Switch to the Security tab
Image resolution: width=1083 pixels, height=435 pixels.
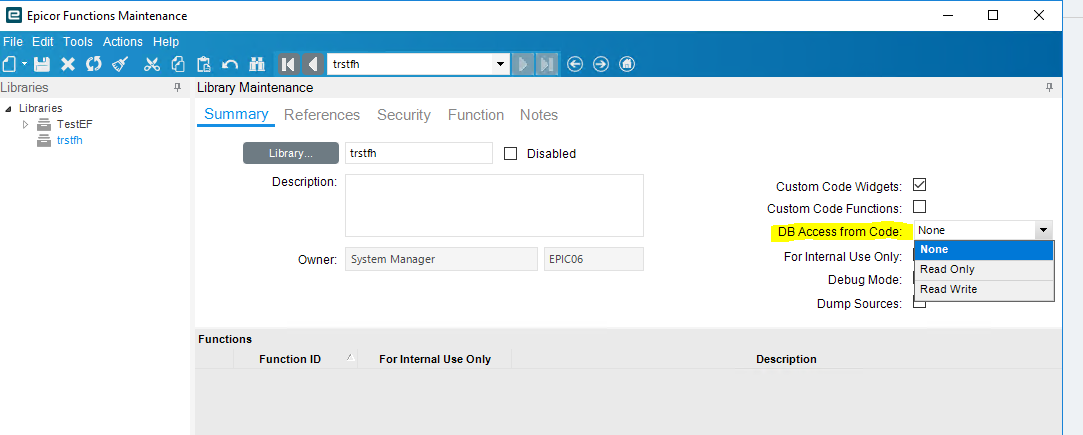pyautogui.click(x=404, y=115)
